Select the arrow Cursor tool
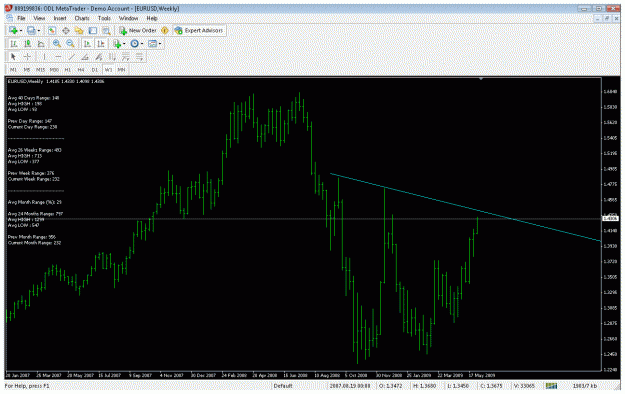The width and height of the screenshot is (625, 394). pos(13,57)
